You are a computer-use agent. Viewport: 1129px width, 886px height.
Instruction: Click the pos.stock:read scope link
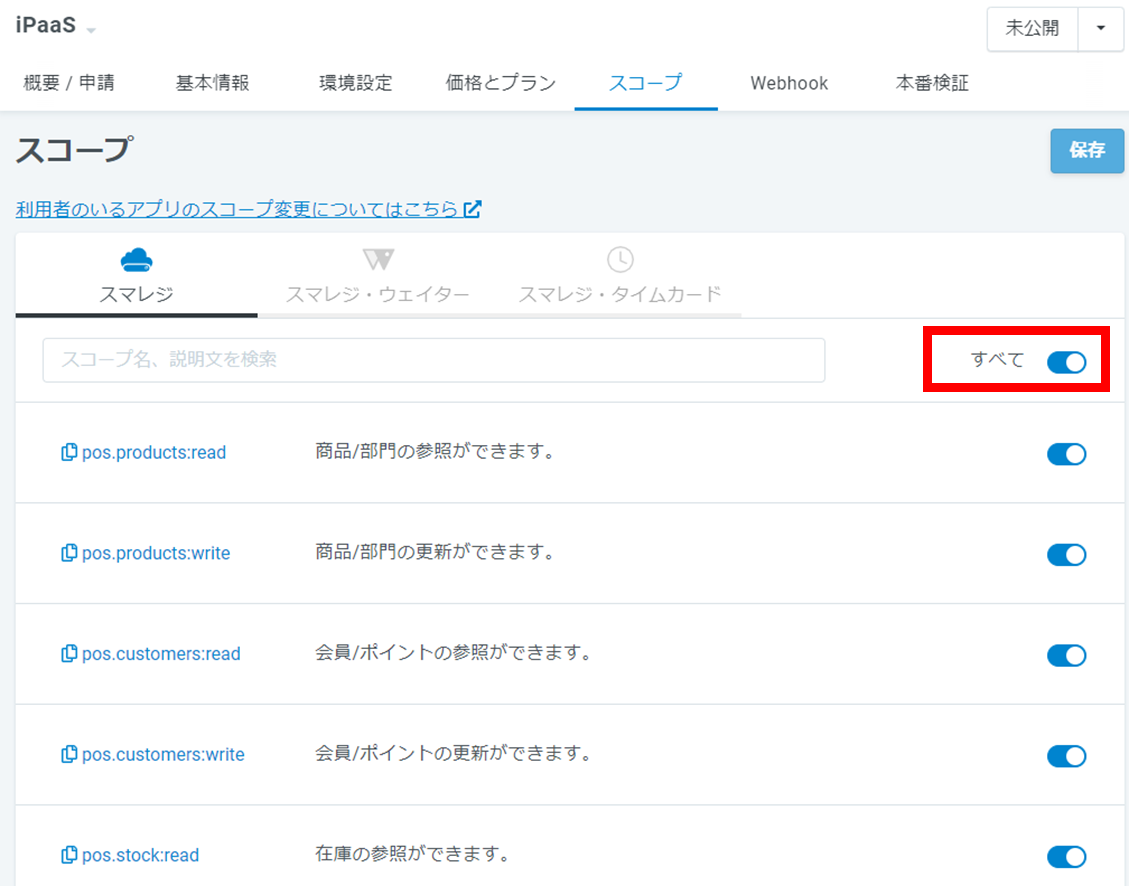pyautogui.click(x=140, y=855)
